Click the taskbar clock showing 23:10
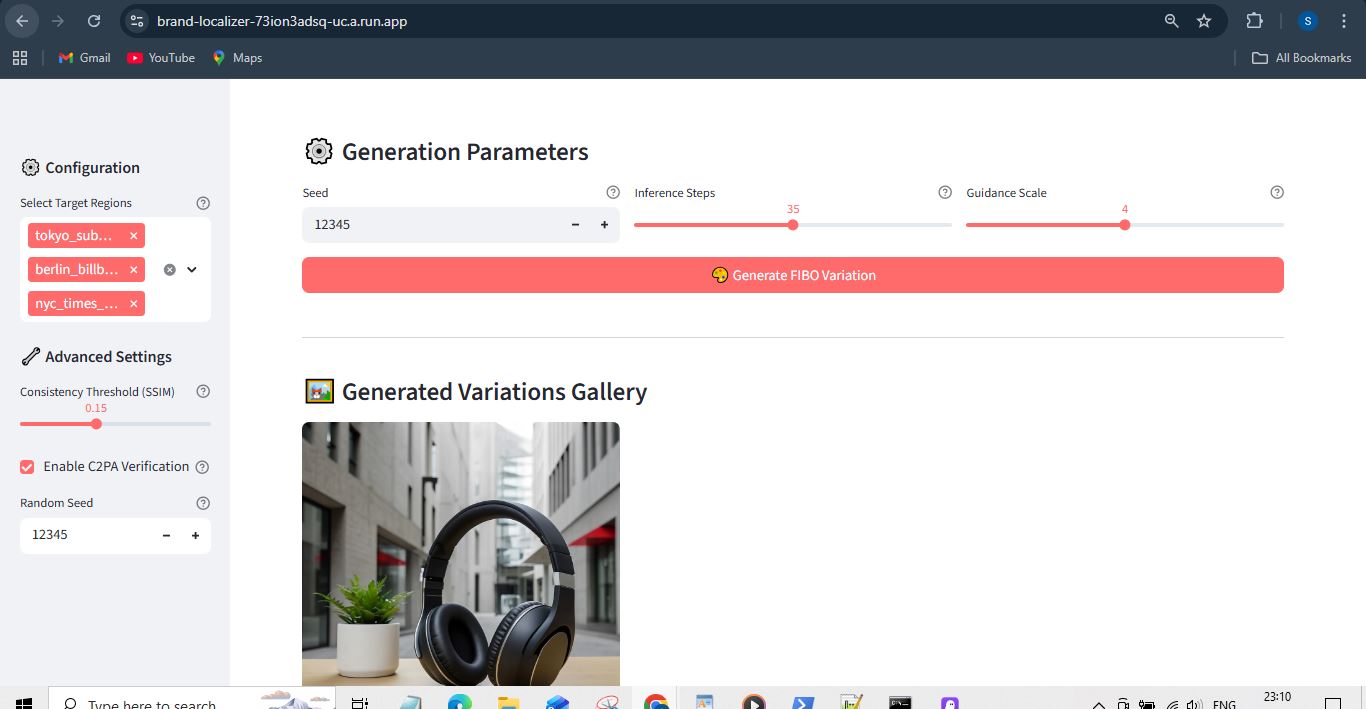 click(x=1277, y=697)
